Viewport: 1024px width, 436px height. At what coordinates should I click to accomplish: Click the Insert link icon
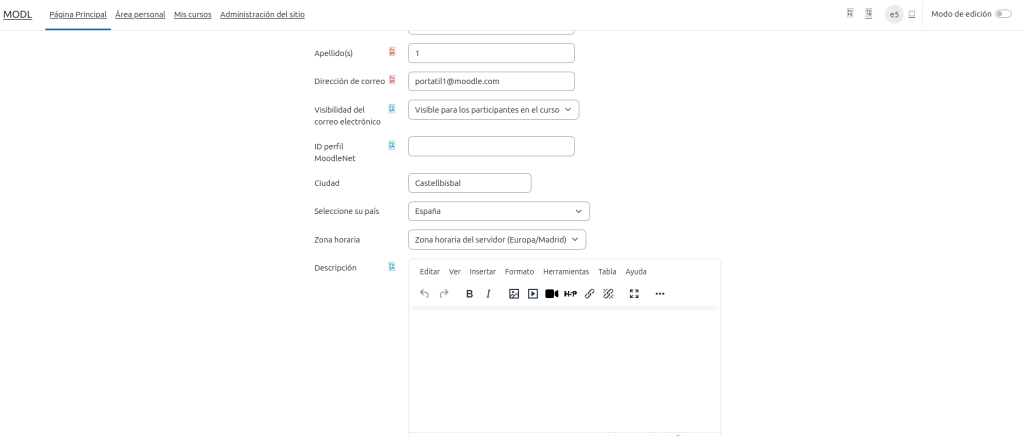pos(589,294)
